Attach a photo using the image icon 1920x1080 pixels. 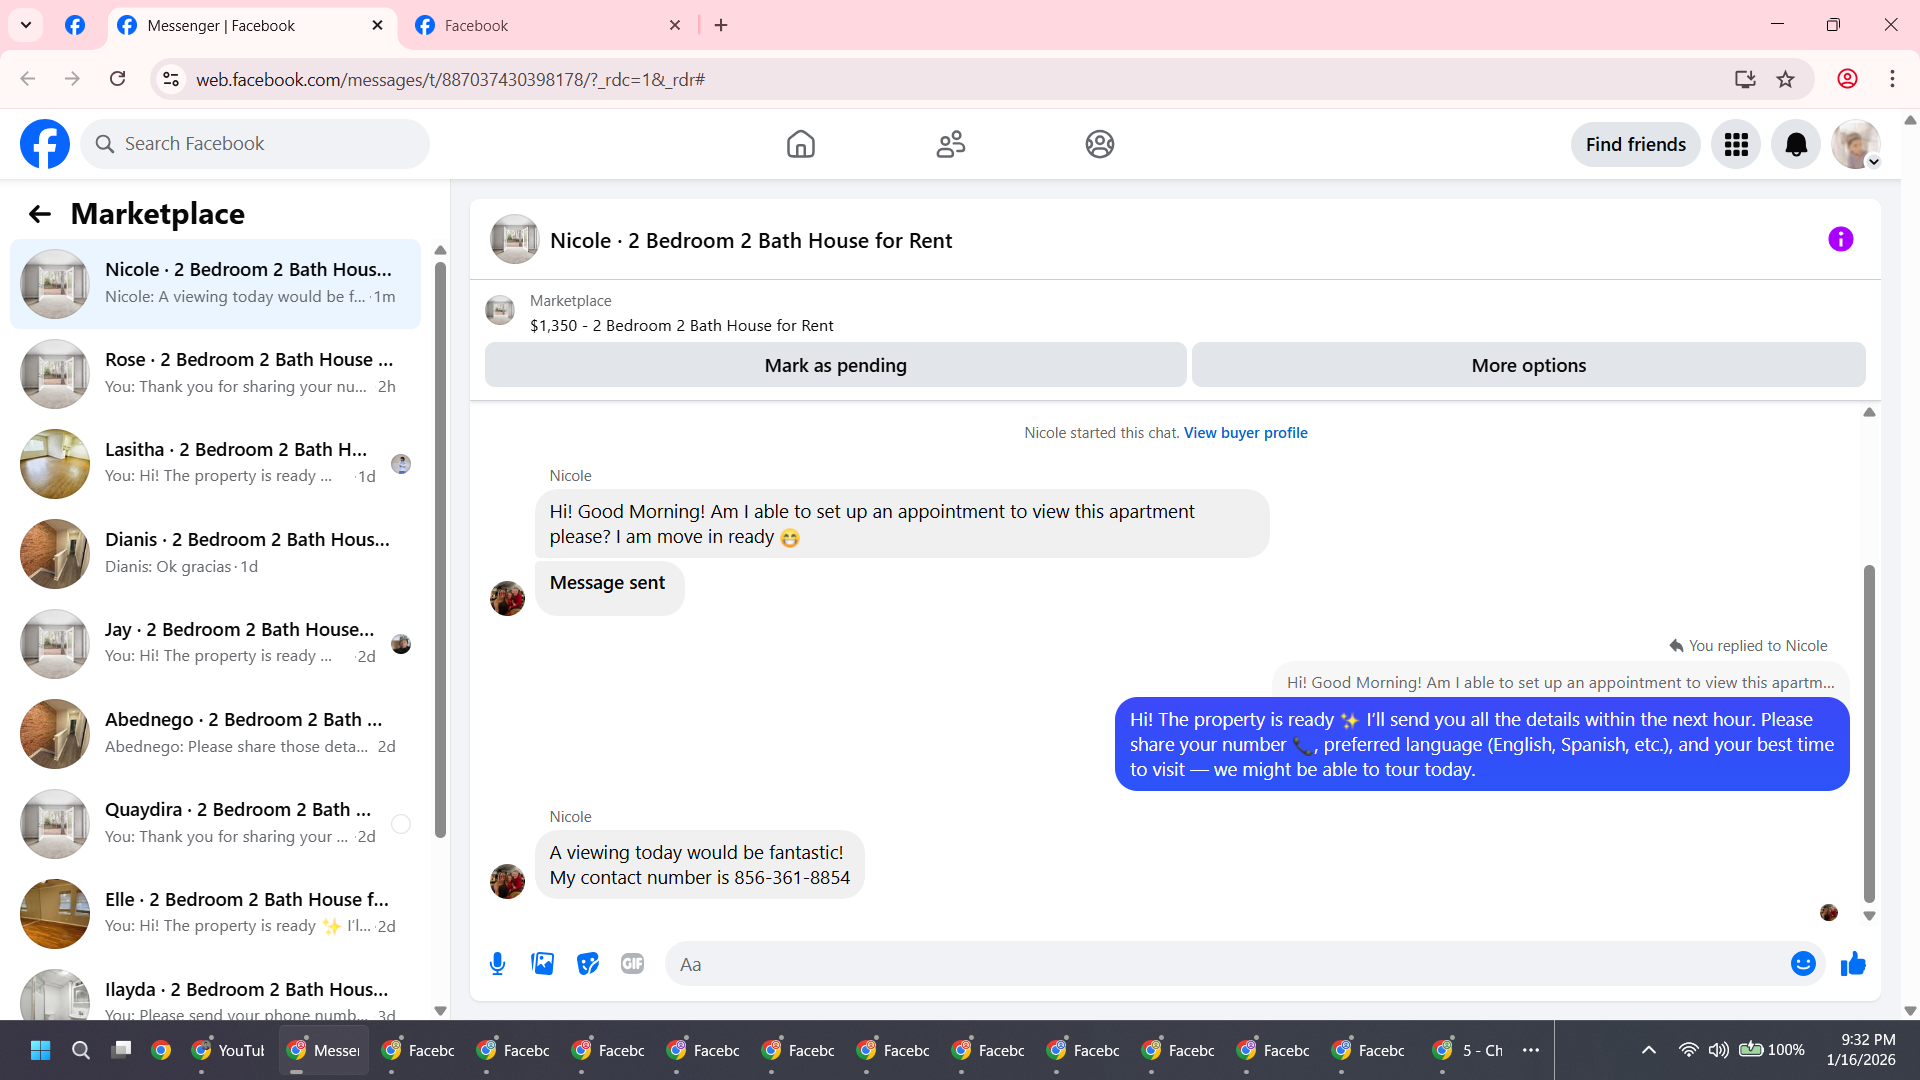(542, 964)
